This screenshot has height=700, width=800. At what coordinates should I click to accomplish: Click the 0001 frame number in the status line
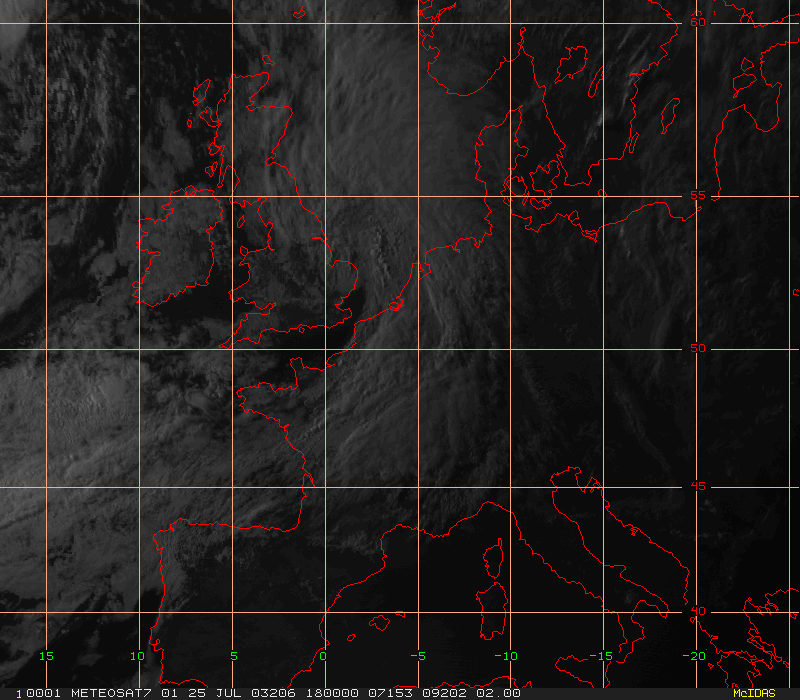click(x=43, y=693)
